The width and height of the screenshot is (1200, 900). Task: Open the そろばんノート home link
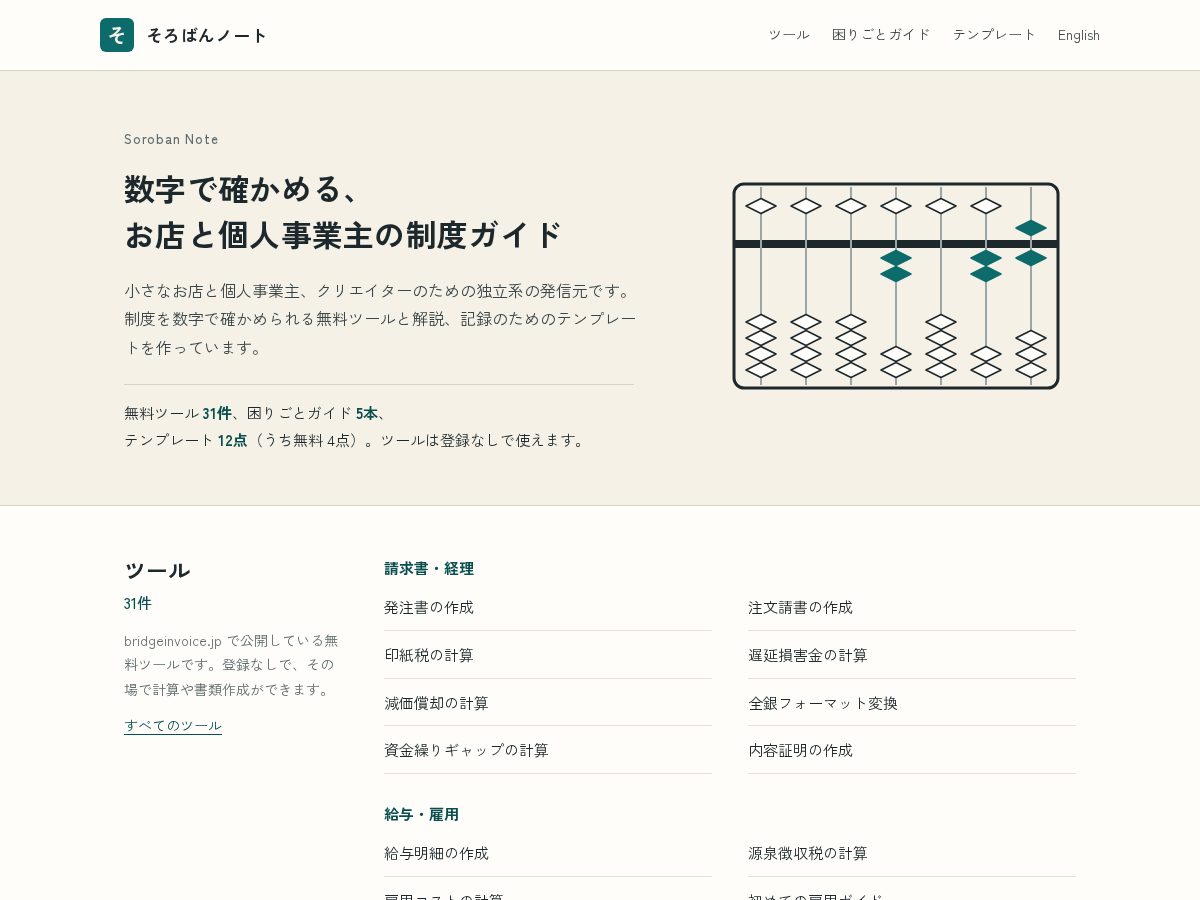pyautogui.click(x=184, y=35)
